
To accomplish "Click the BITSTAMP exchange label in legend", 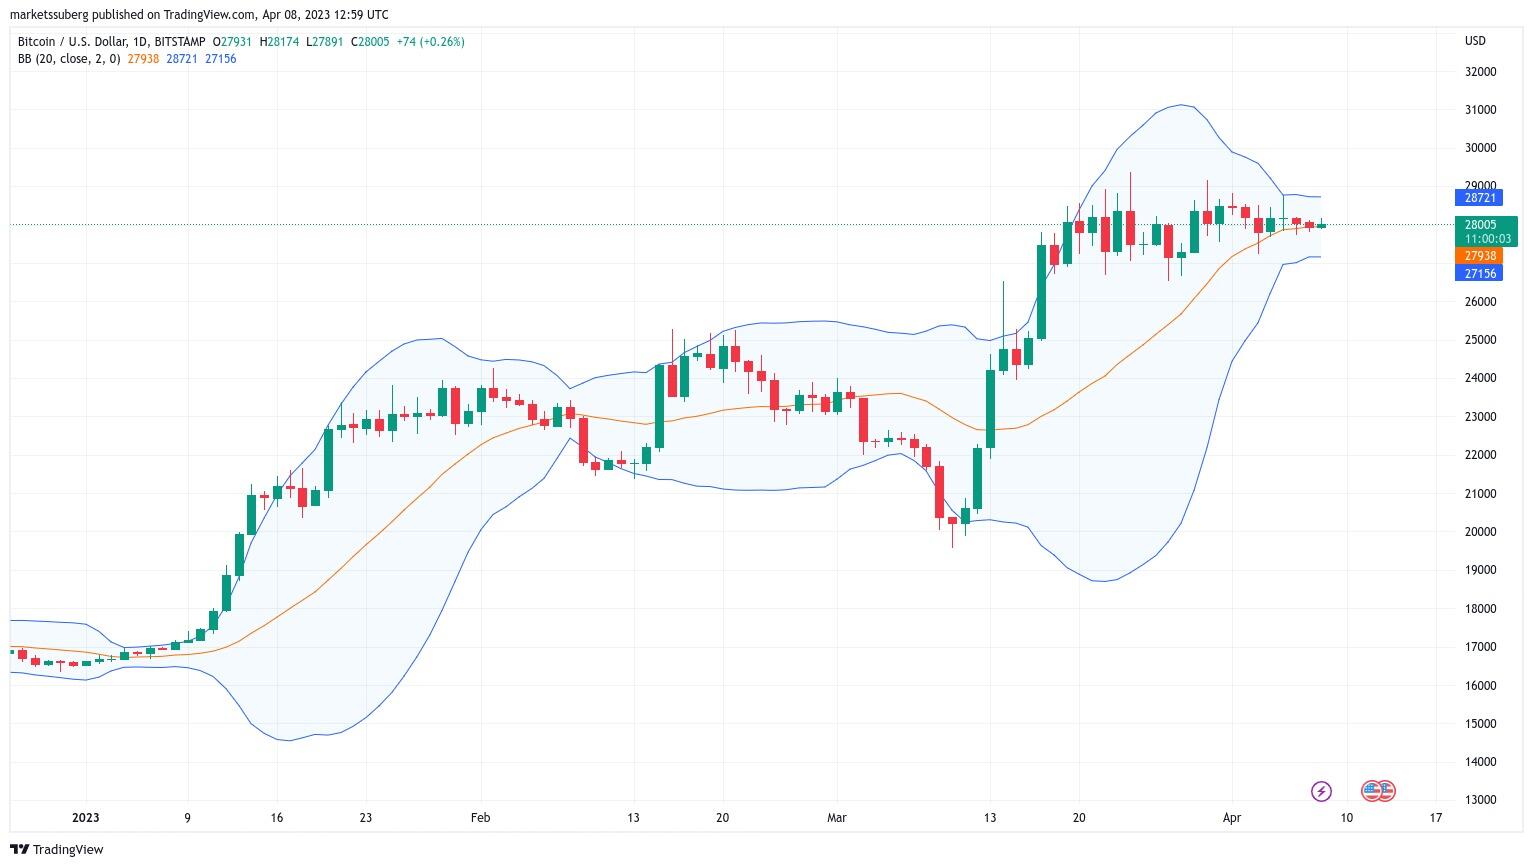I will click(180, 42).
